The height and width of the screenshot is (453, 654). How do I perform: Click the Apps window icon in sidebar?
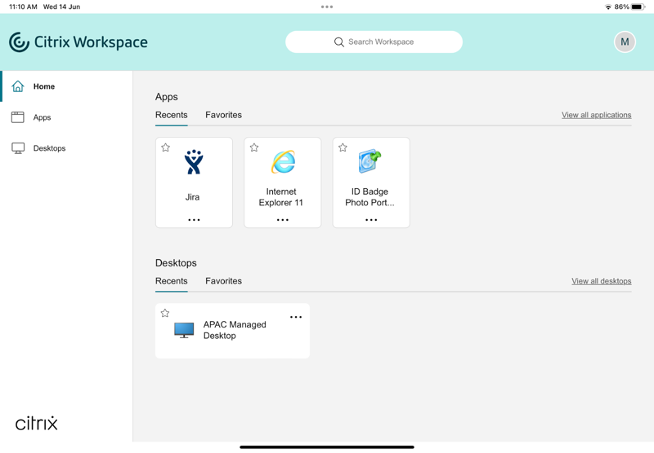(x=18, y=117)
